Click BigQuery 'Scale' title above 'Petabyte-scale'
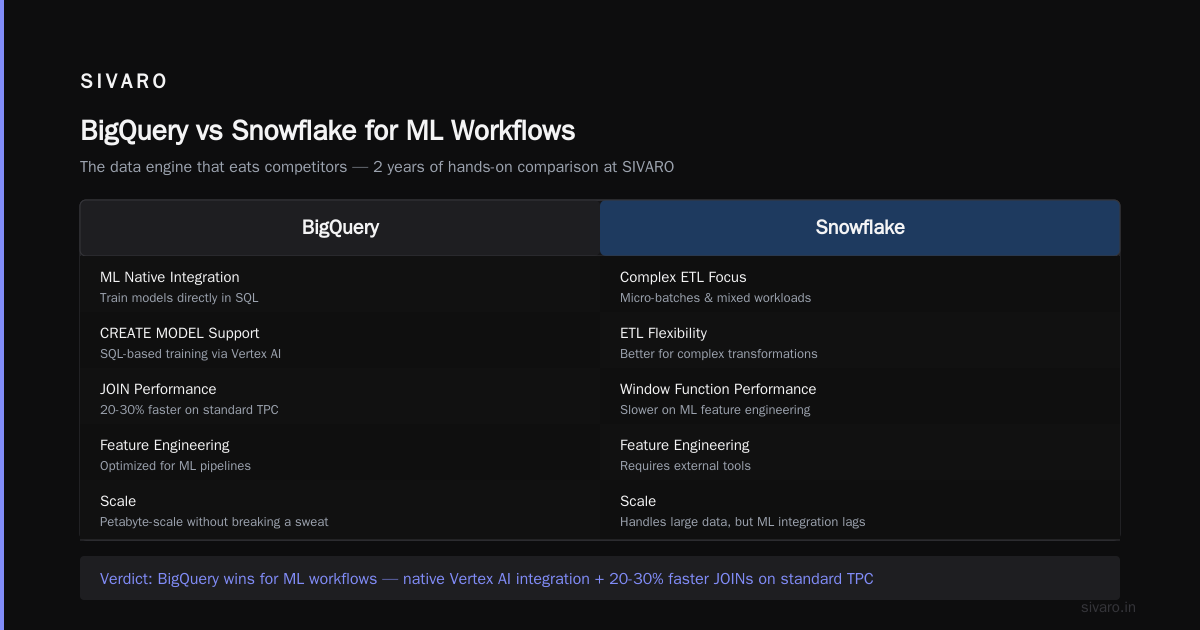The height and width of the screenshot is (630, 1200). point(118,501)
